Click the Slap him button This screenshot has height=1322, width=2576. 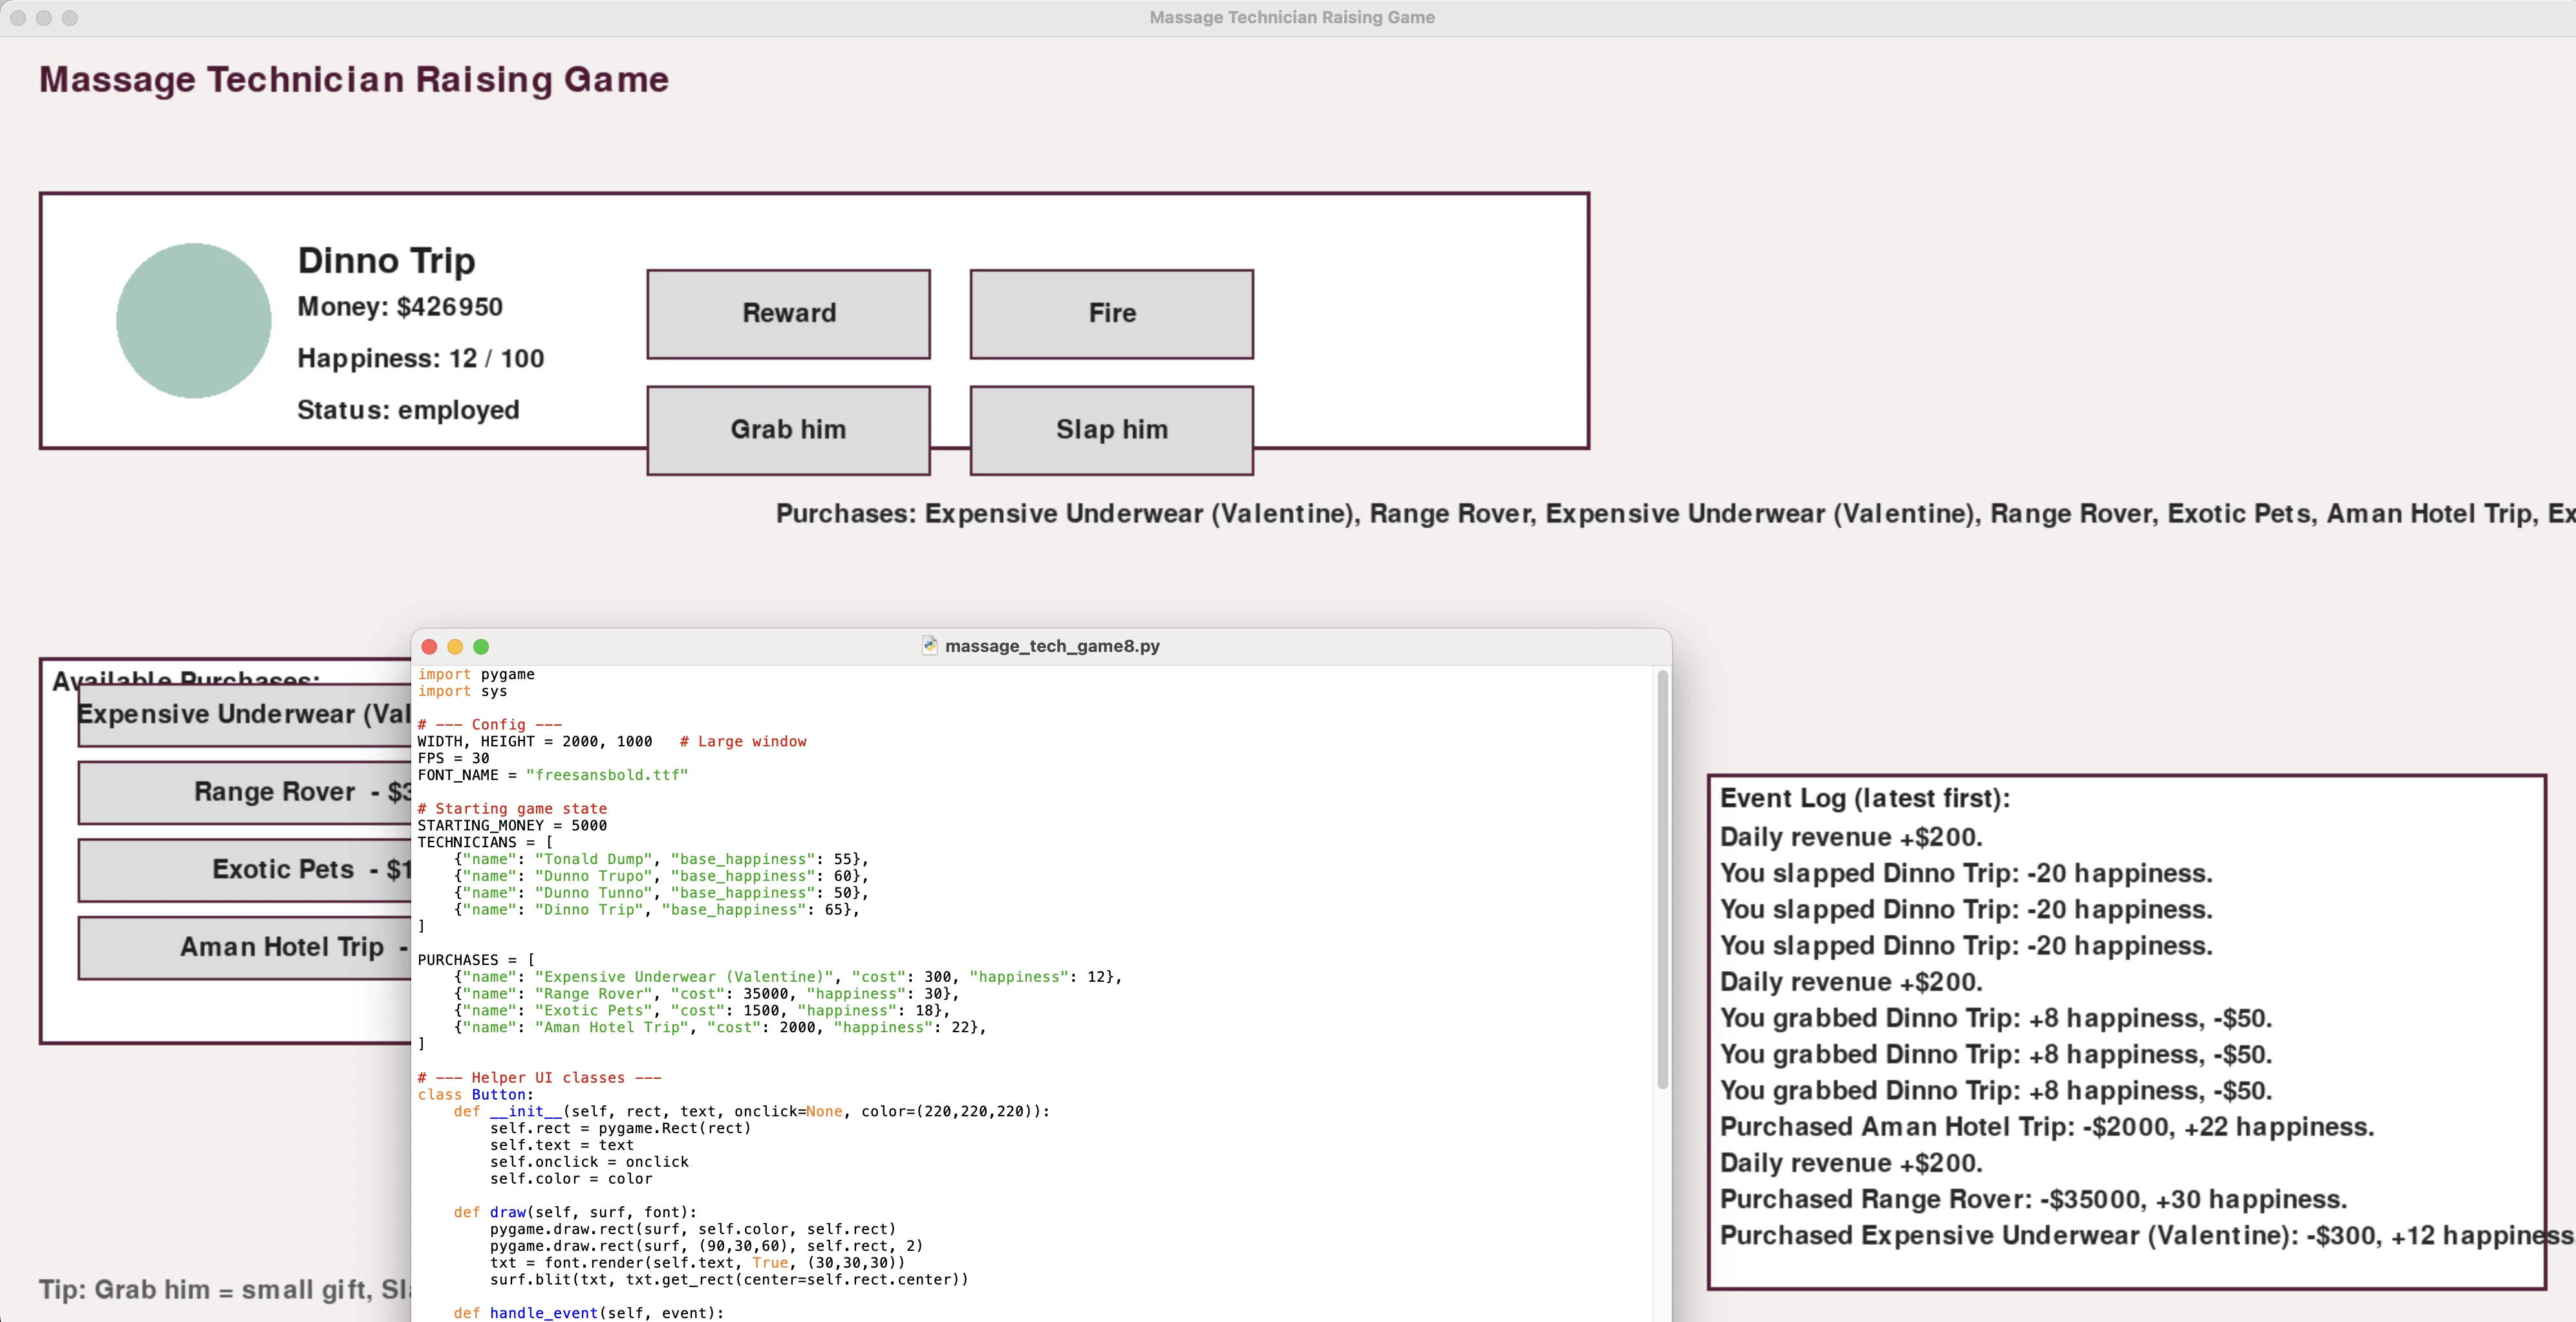[1111, 430]
